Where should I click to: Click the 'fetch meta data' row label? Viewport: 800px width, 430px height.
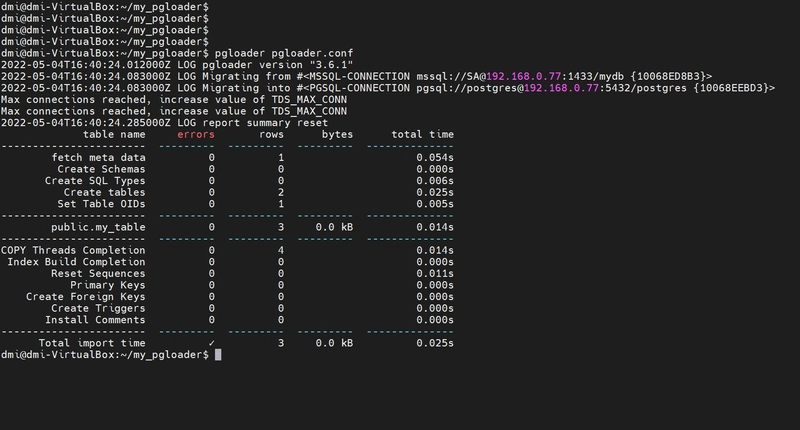98,158
